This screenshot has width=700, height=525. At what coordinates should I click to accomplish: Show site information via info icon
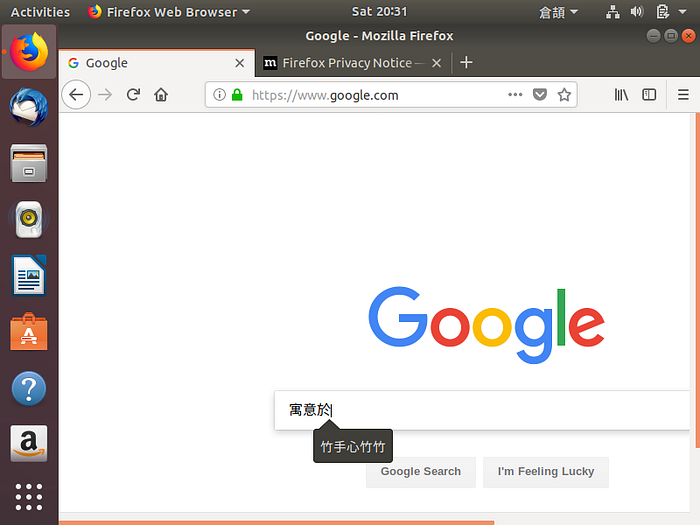(219, 95)
